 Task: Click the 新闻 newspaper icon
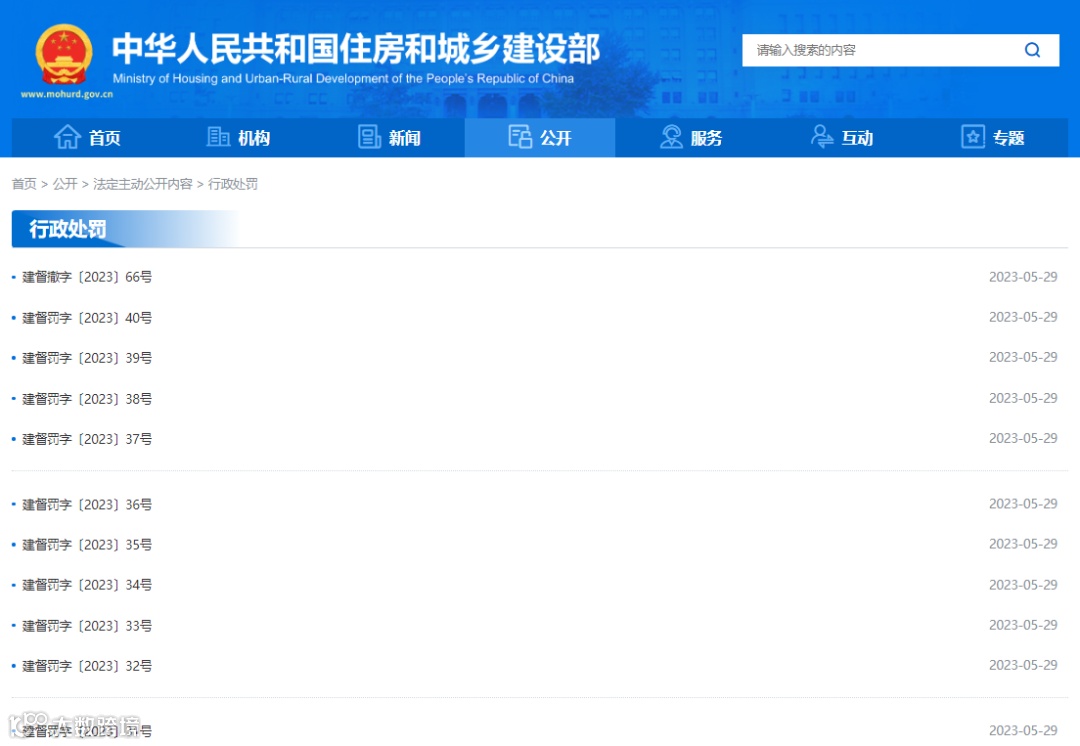click(369, 136)
